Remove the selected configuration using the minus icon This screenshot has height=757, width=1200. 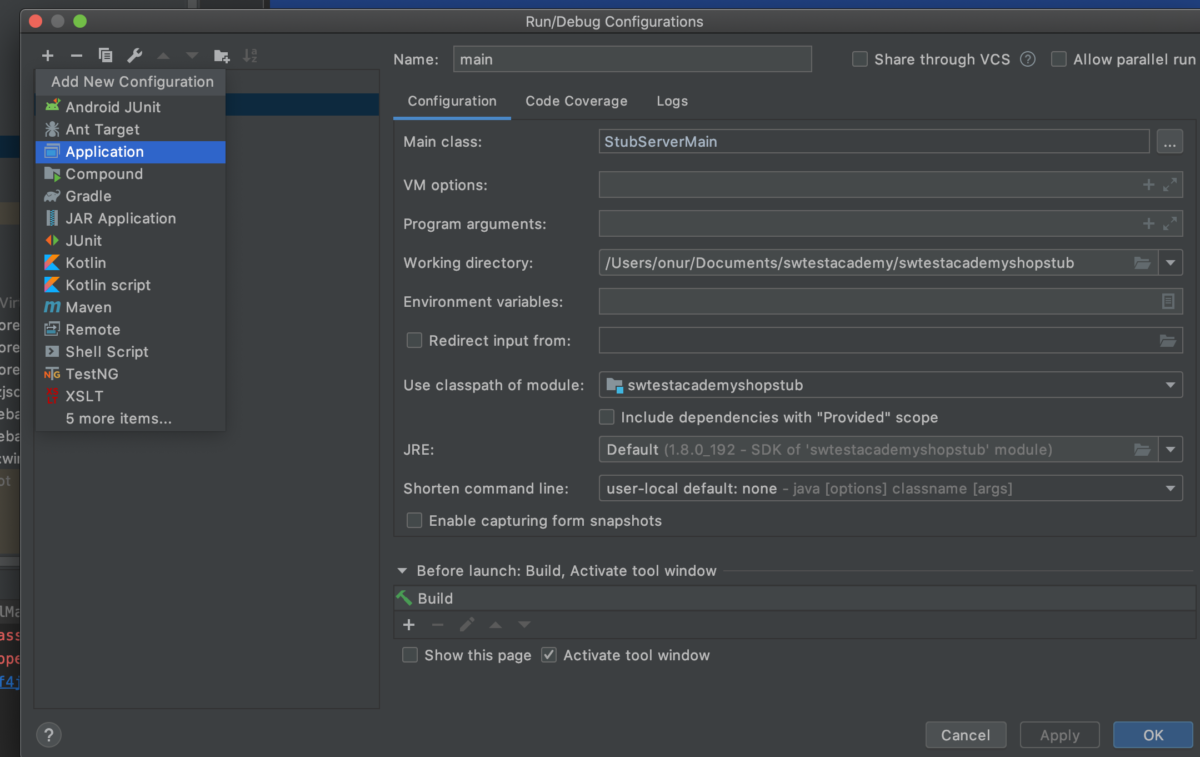(76, 56)
